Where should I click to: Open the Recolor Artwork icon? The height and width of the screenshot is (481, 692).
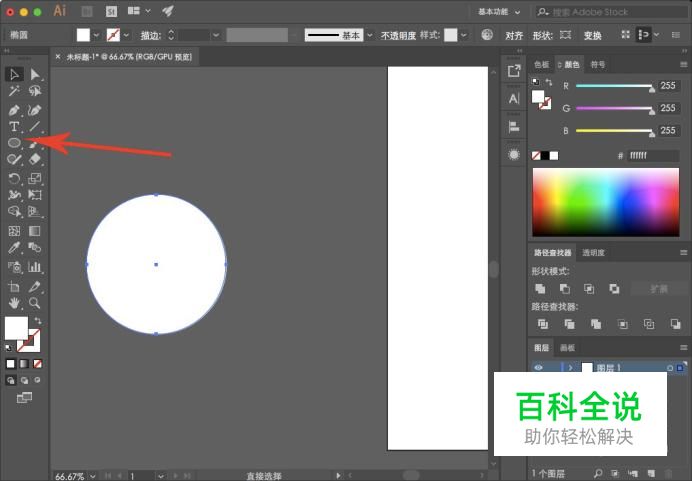[487, 35]
